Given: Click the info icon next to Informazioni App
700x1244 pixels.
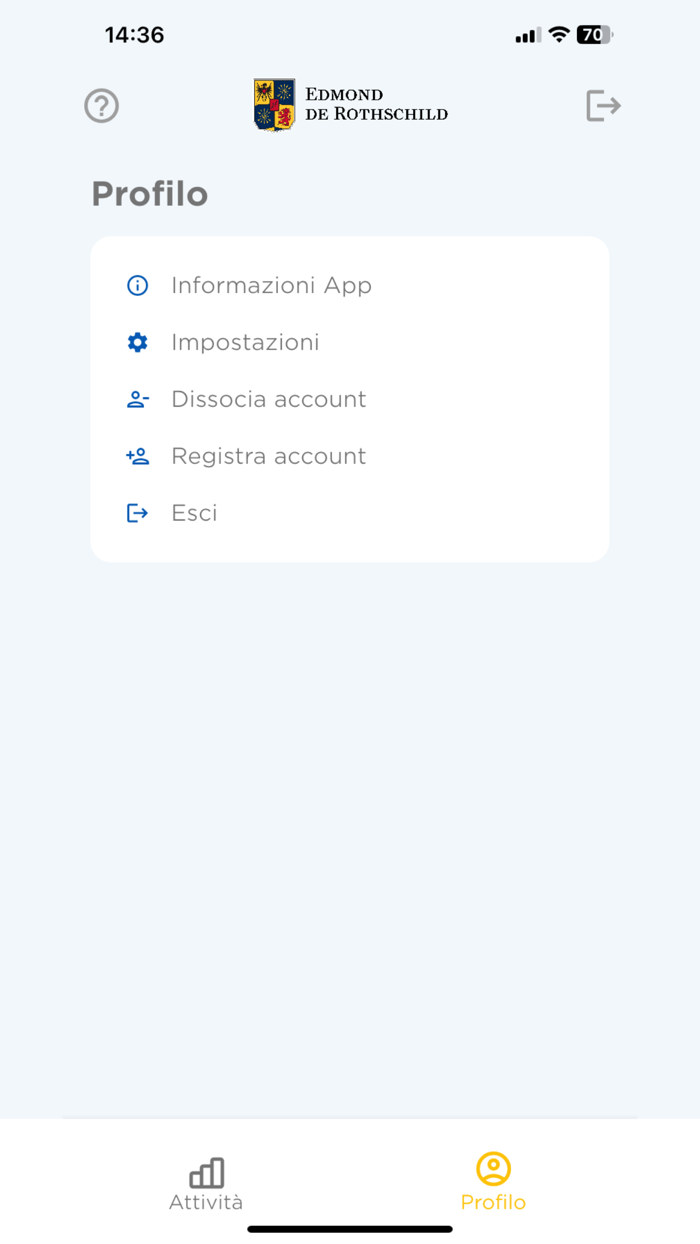Looking at the screenshot, I should coord(137,285).
